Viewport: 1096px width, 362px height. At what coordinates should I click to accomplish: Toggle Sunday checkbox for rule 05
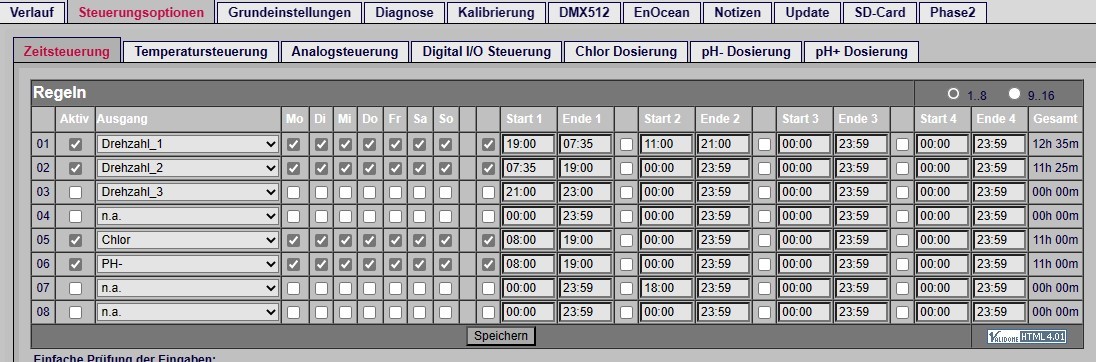tap(445, 240)
